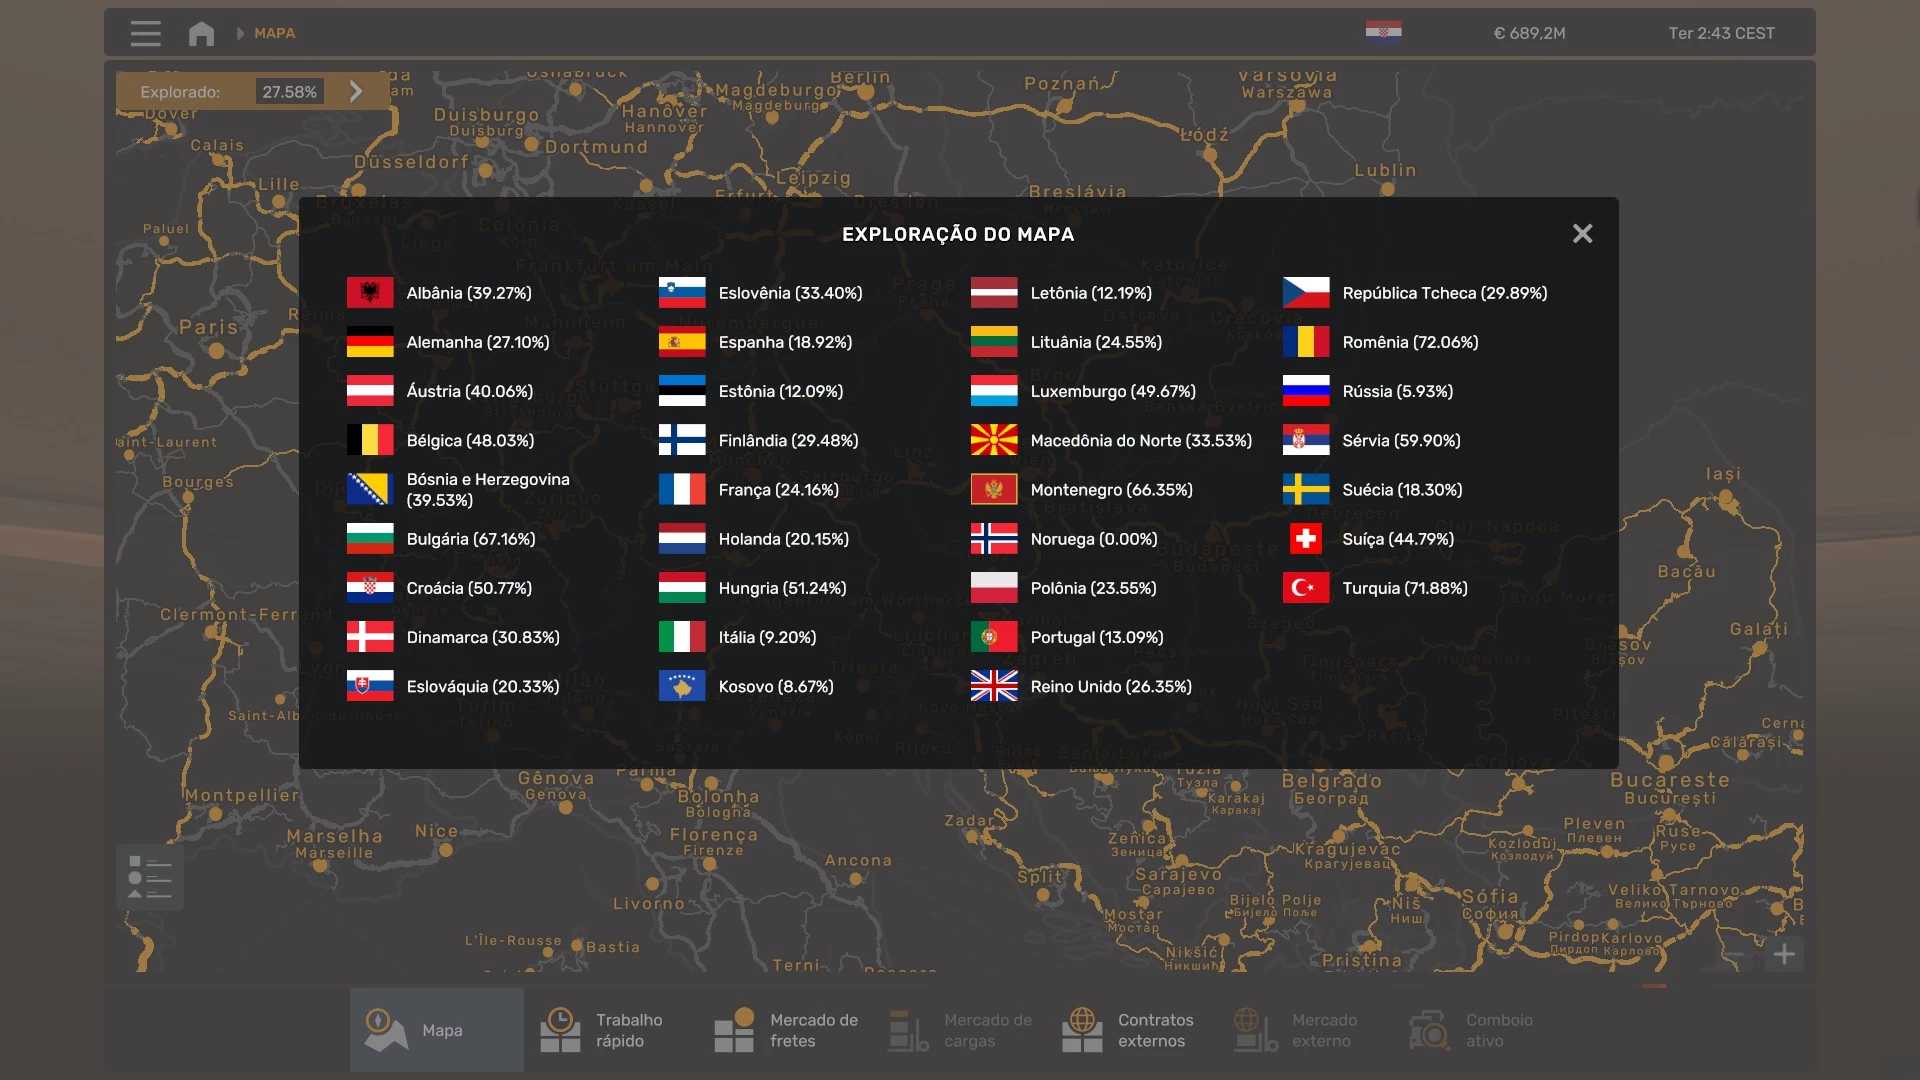Select Contratos externos tab

point(1130,1030)
